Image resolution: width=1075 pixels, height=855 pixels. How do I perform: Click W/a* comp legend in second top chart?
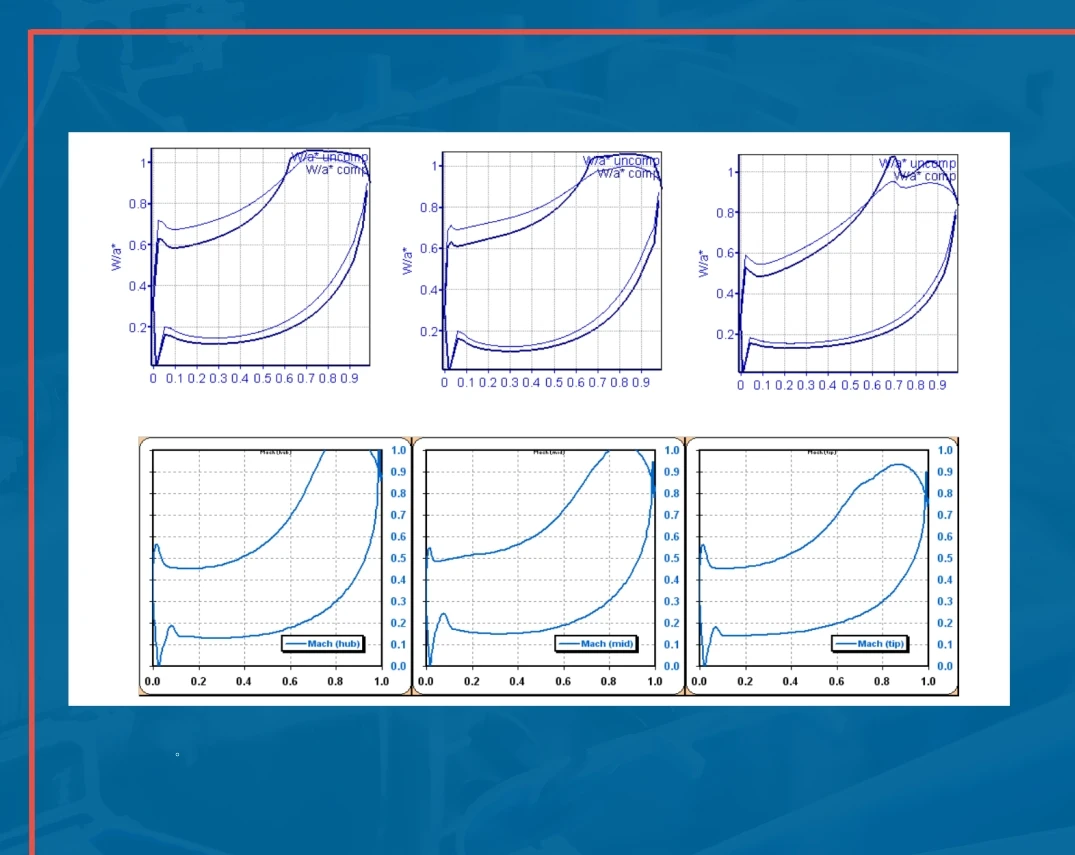tap(628, 173)
